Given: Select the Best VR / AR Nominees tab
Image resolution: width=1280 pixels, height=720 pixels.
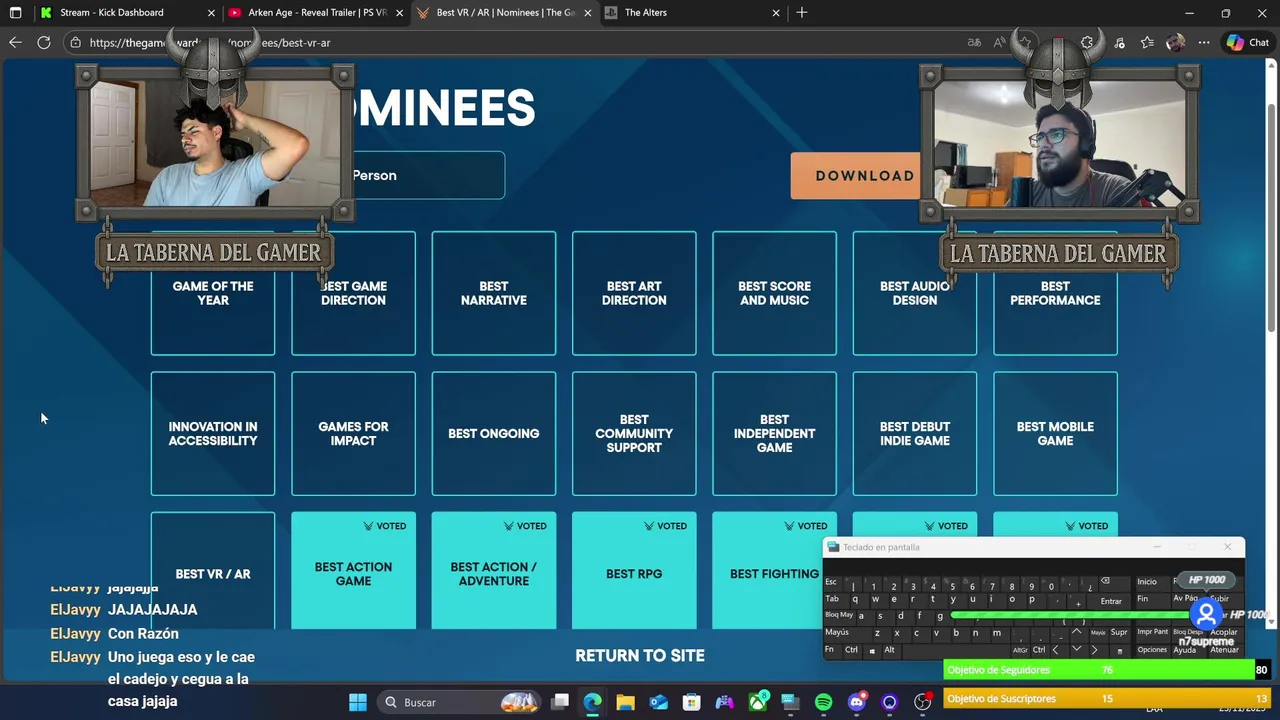Looking at the screenshot, I should tap(506, 13).
